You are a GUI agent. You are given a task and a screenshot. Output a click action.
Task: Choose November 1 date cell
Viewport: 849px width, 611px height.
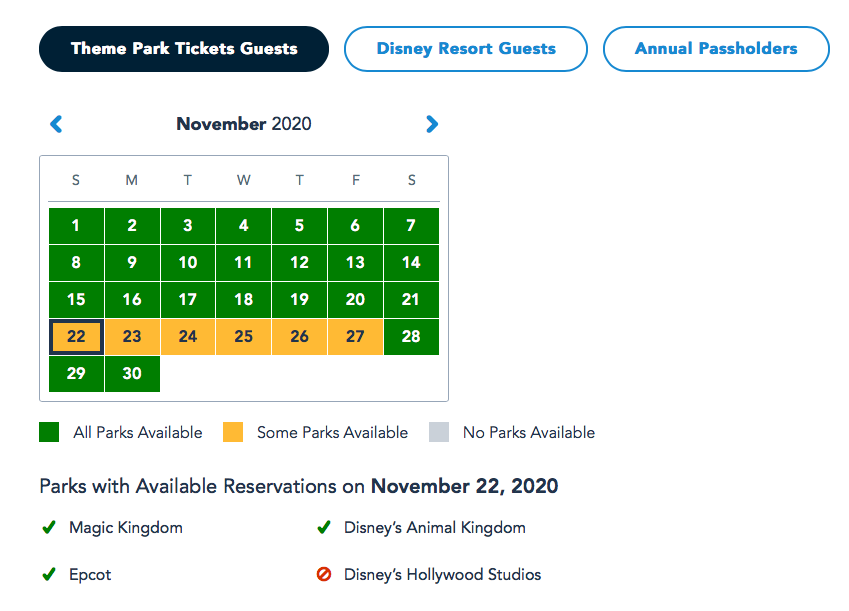(x=76, y=226)
